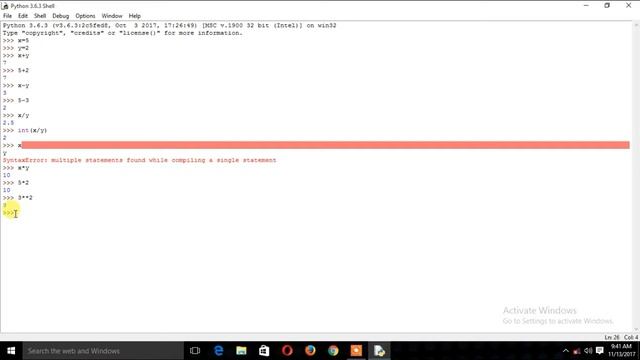Place cursor at the last empty prompt
The image size is (640, 360).
click(x=16, y=213)
